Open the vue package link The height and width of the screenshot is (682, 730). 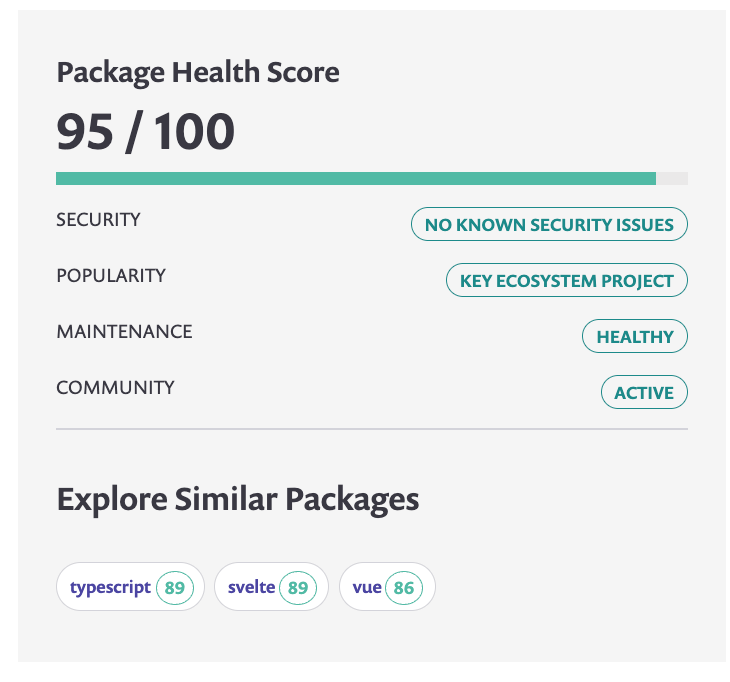click(367, 587)
